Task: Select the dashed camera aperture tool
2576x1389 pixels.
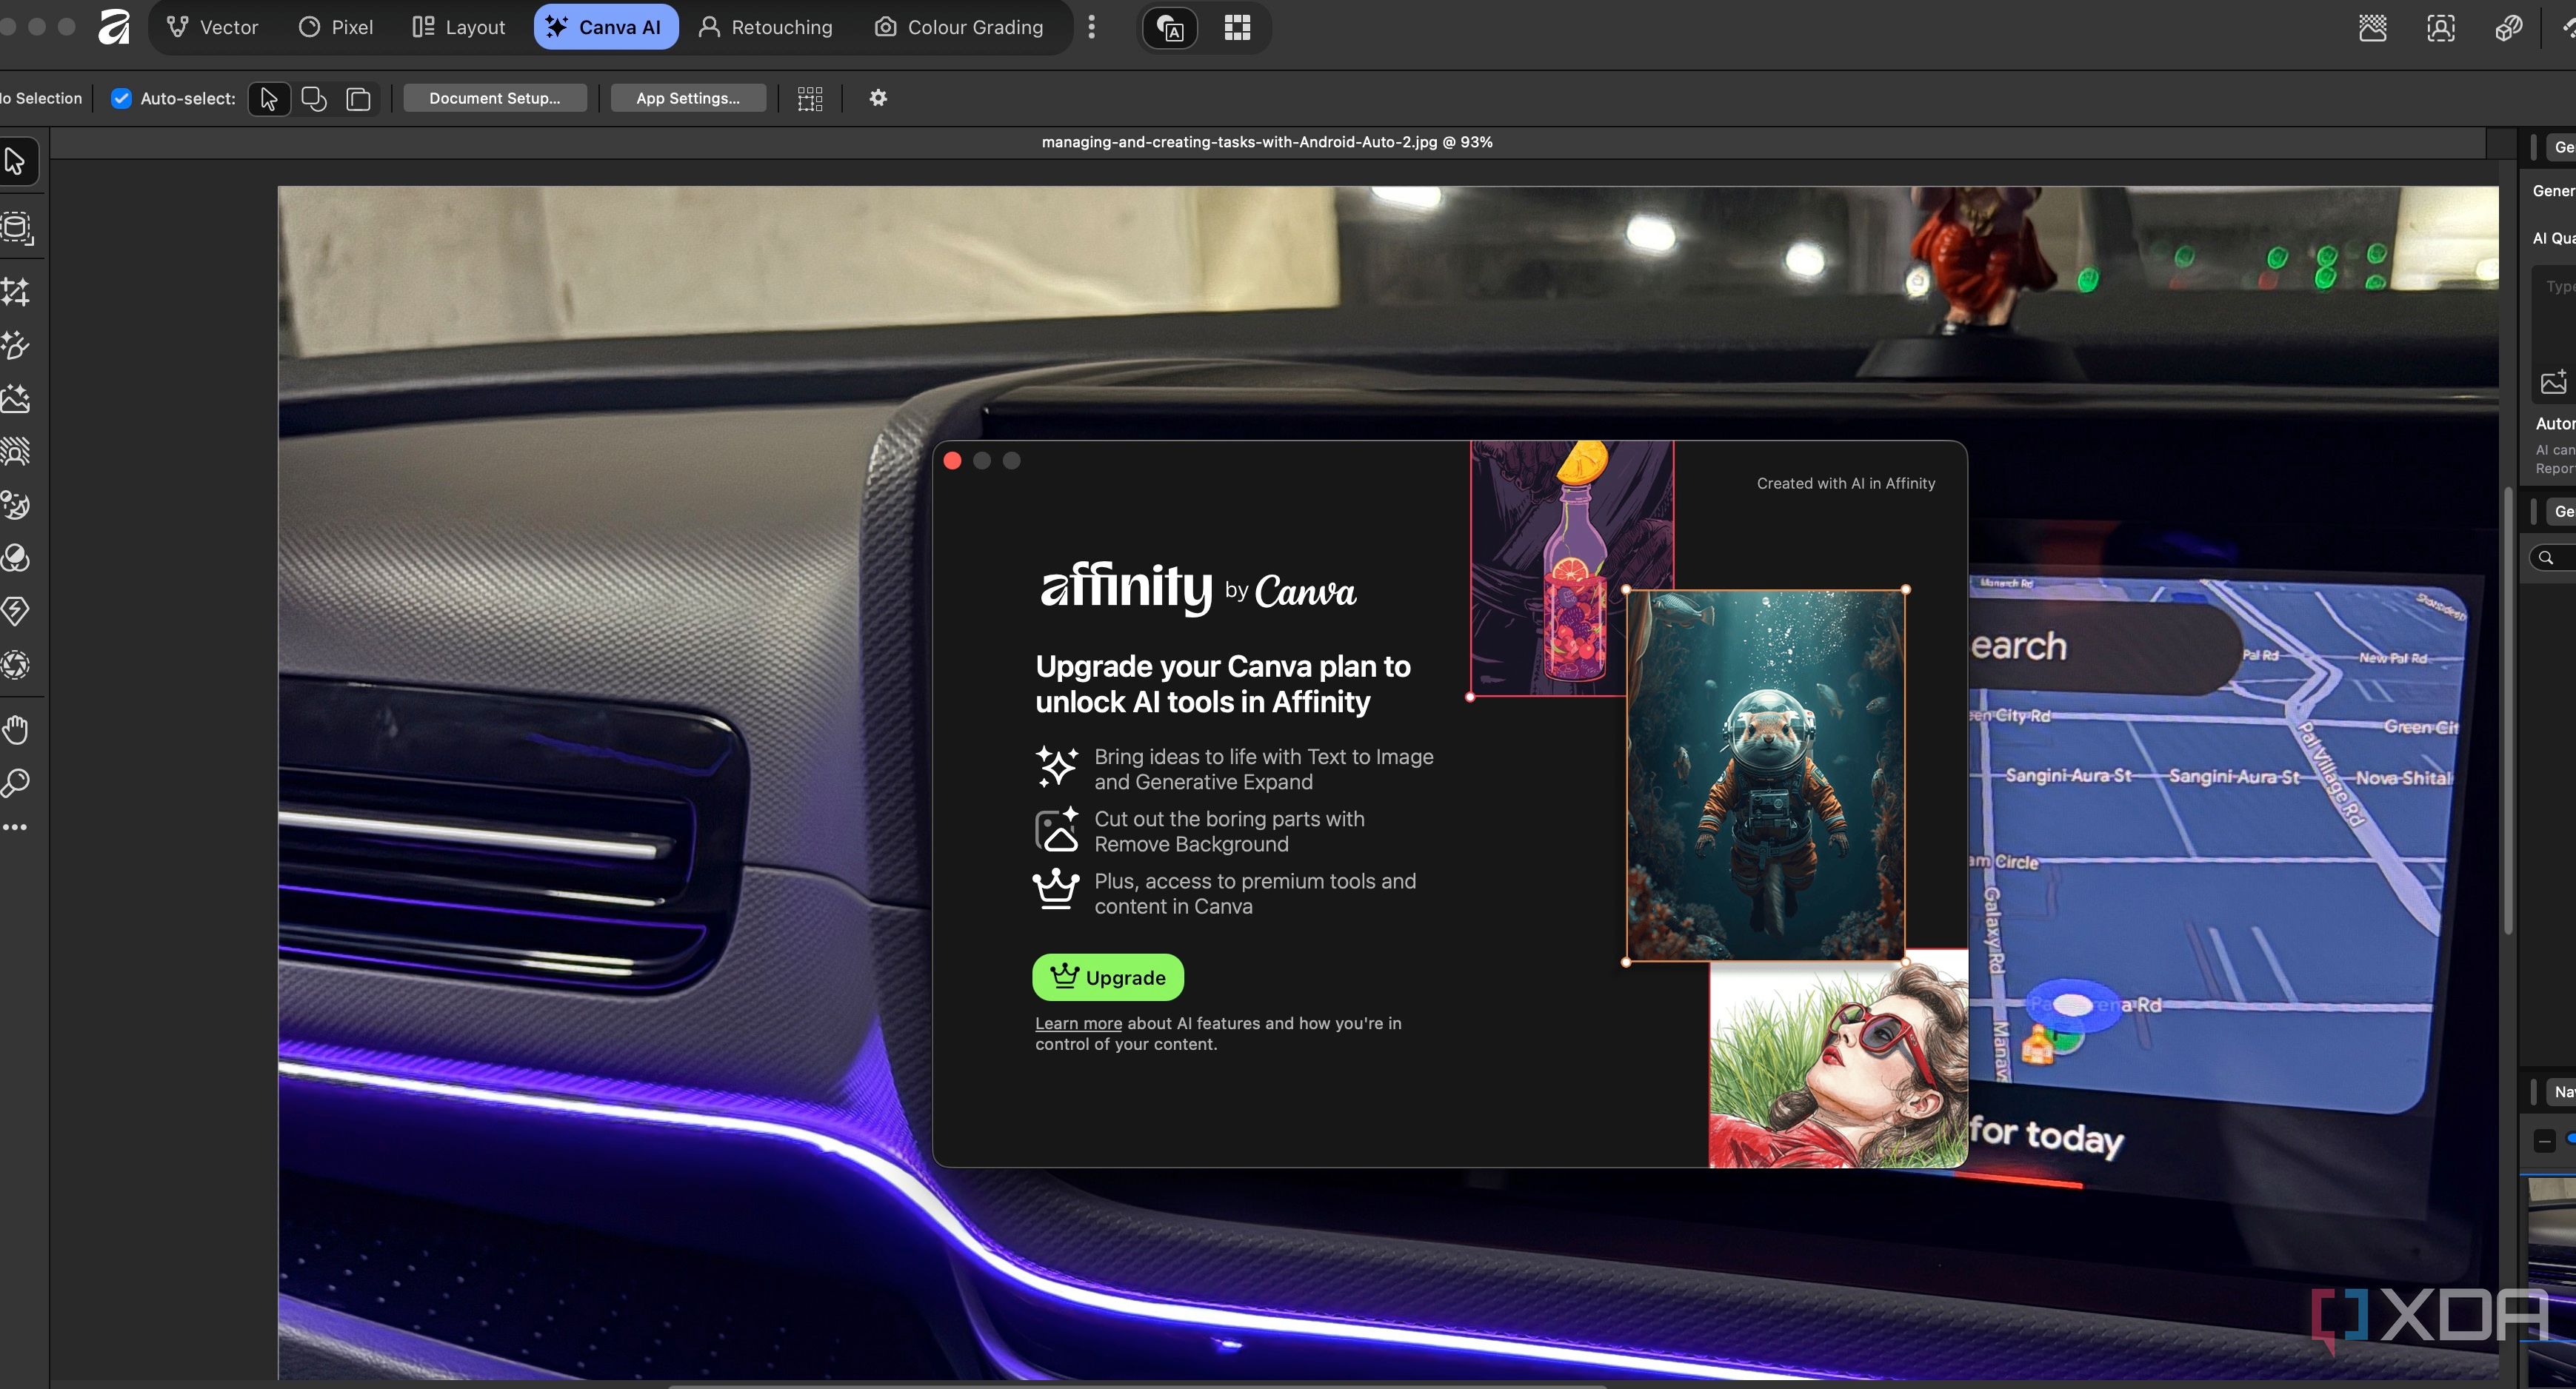Action: pyautogui.click(x=15, y=664)
